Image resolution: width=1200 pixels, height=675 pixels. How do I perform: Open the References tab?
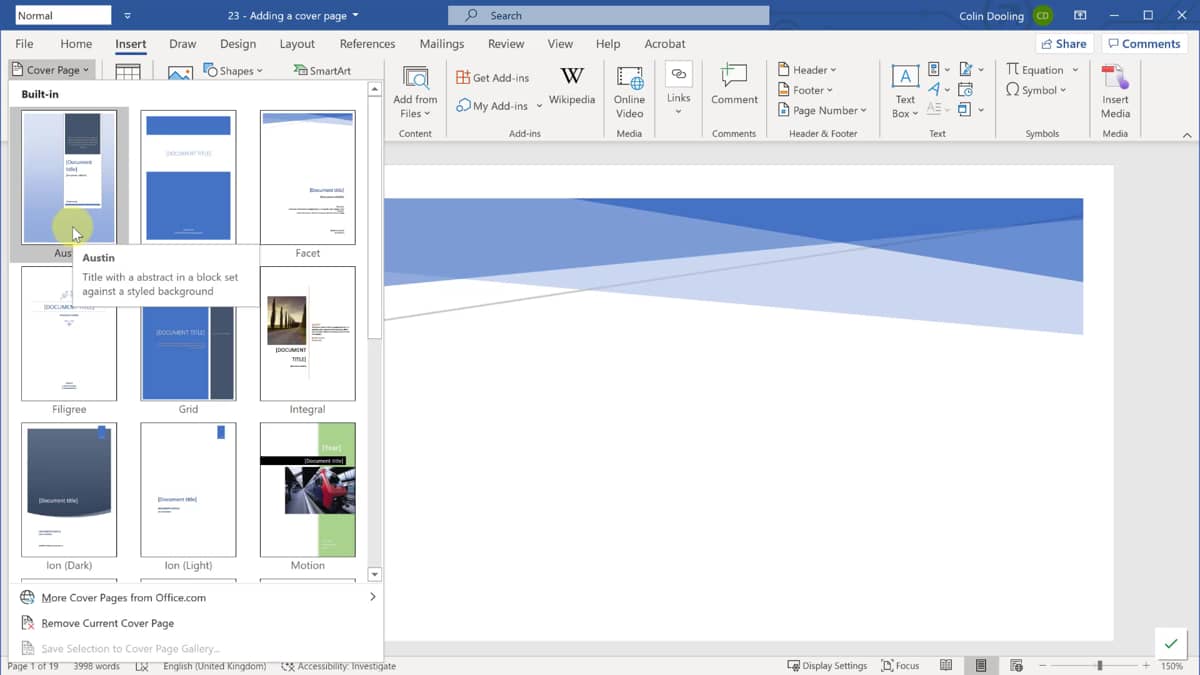pos(367,44)
